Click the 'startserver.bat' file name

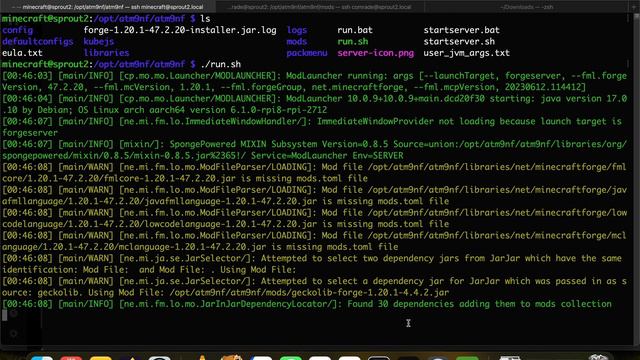462,30
